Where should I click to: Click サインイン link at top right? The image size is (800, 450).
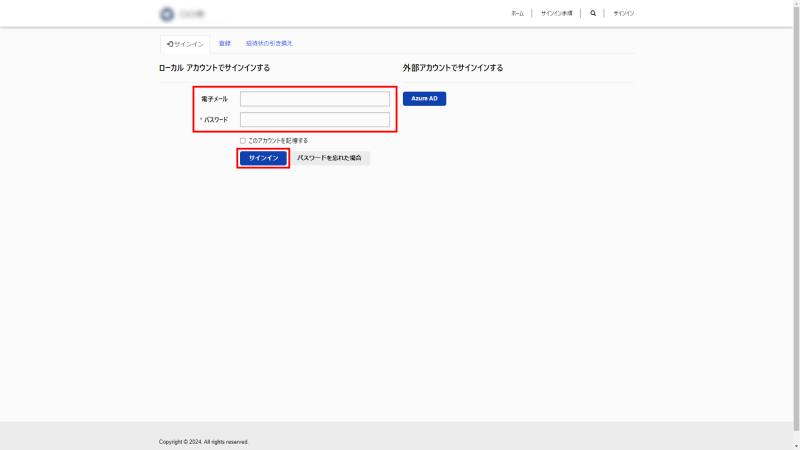pos(623,14)
